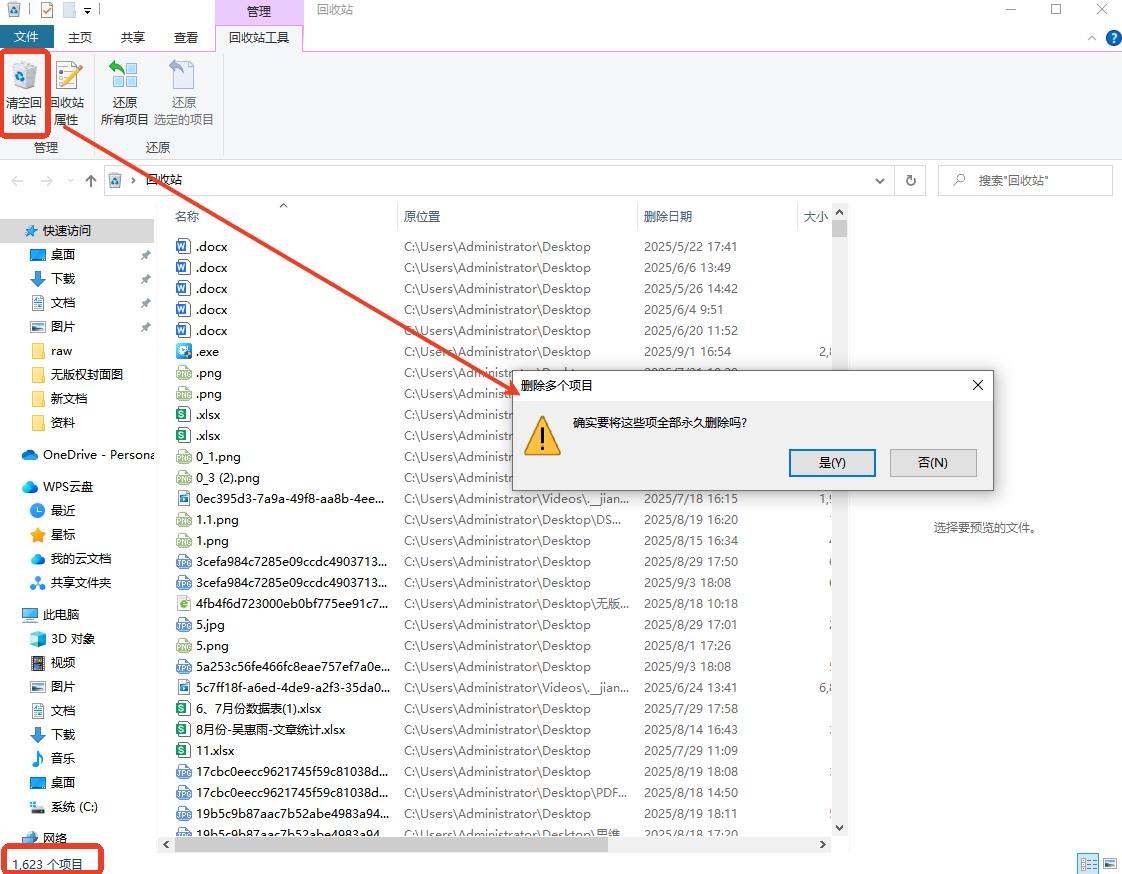Open the quick access toolbar customize dropdown
Screen dimensions: 1122x874
click(x=88, y=11)
